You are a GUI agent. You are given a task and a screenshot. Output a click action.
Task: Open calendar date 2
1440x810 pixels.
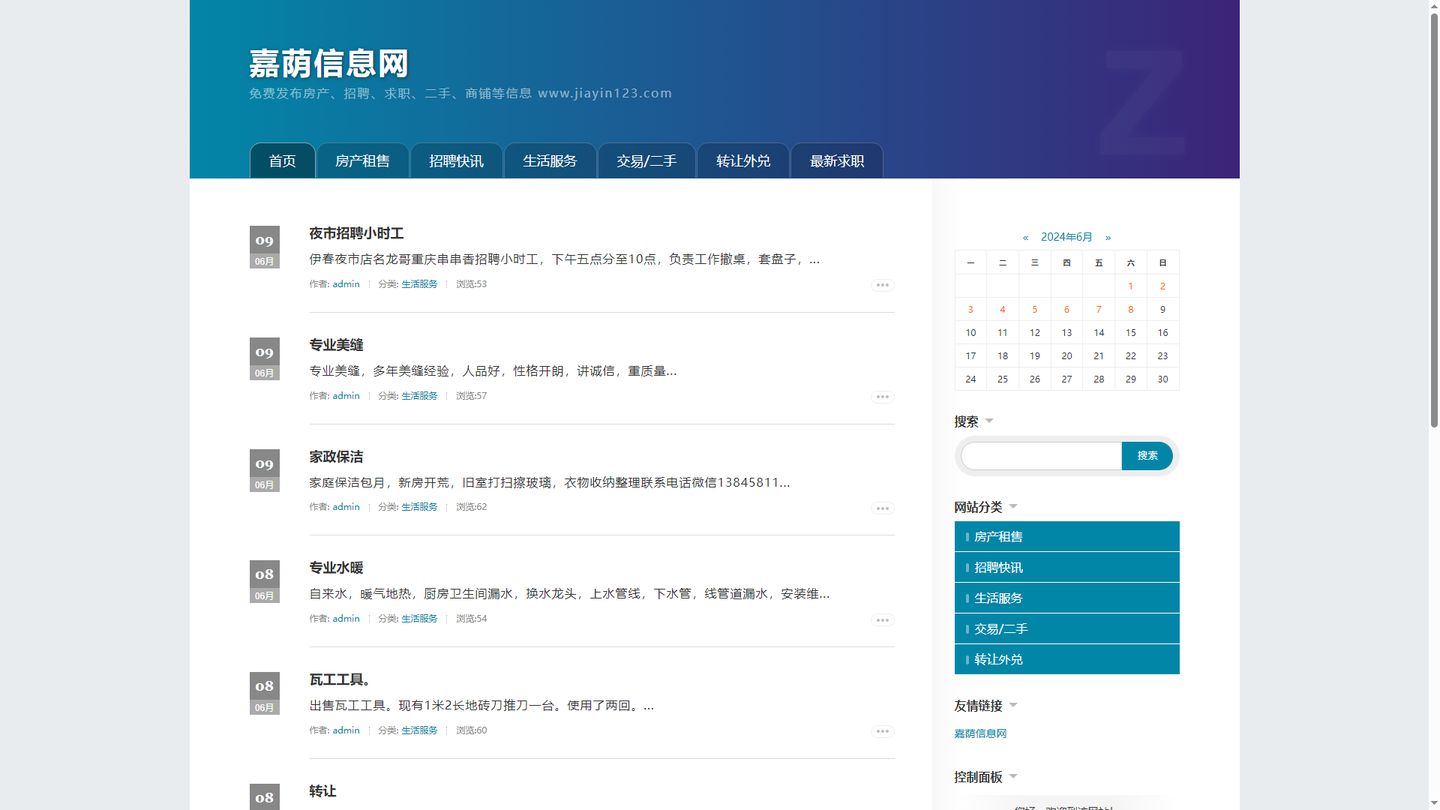[1163, 286]
